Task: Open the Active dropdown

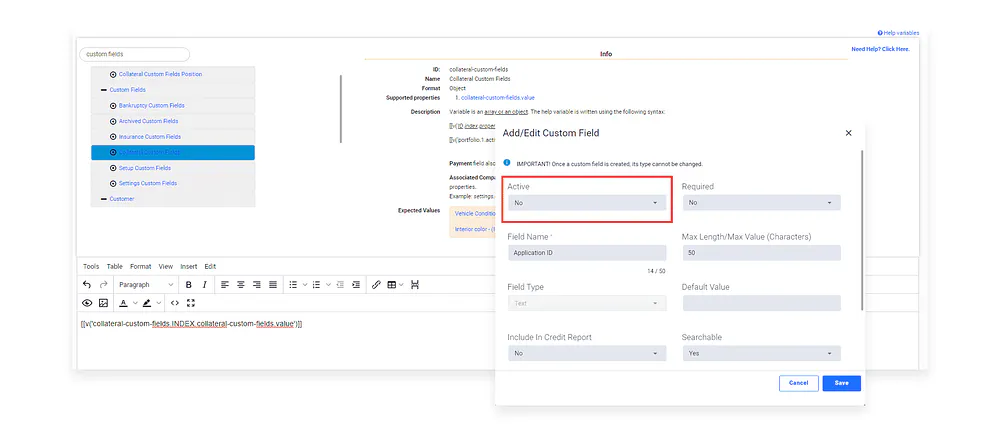Action: click(587, 203)
